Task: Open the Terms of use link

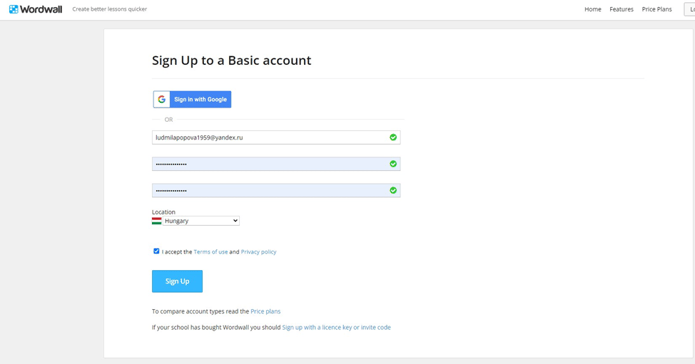Action: (x=211, y=252)
